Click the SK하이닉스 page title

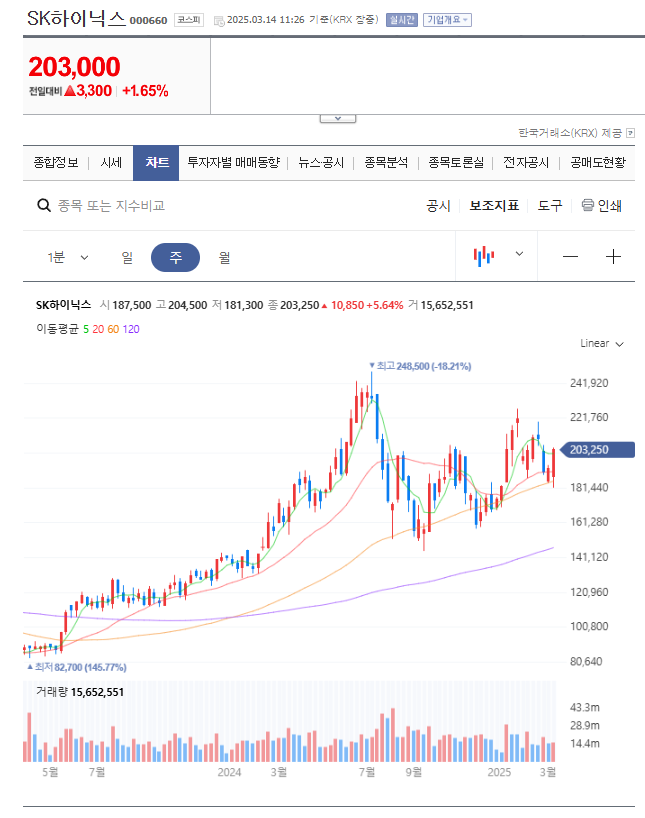(x=76, y=19)
